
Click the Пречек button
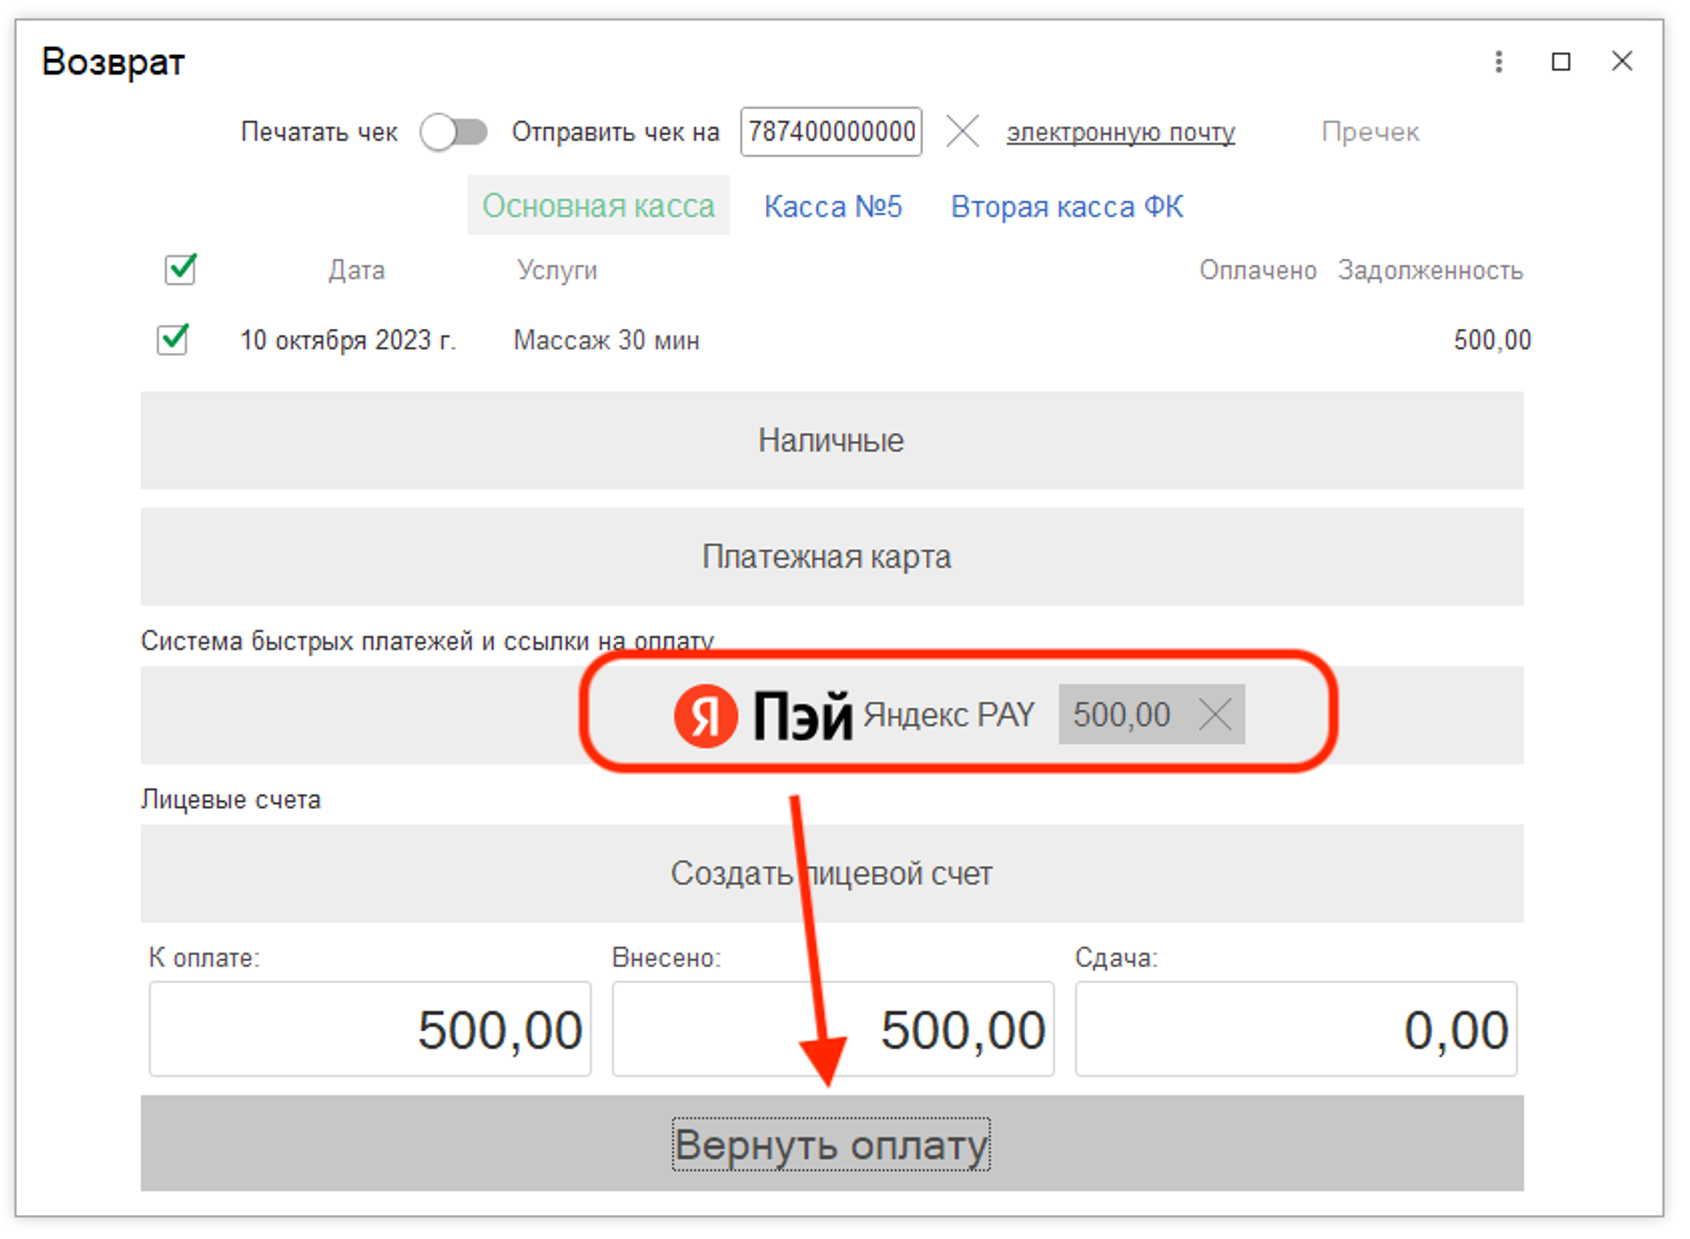coord(1370,132)
